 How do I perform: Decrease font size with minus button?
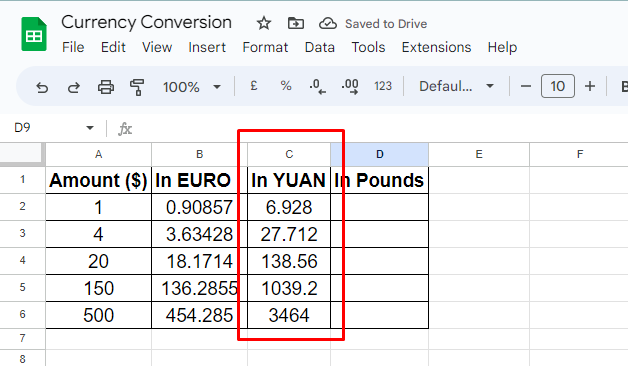coord(526,86)
